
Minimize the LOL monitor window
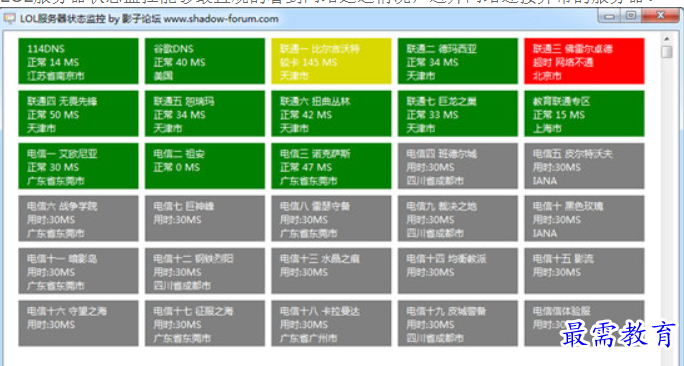610,16
